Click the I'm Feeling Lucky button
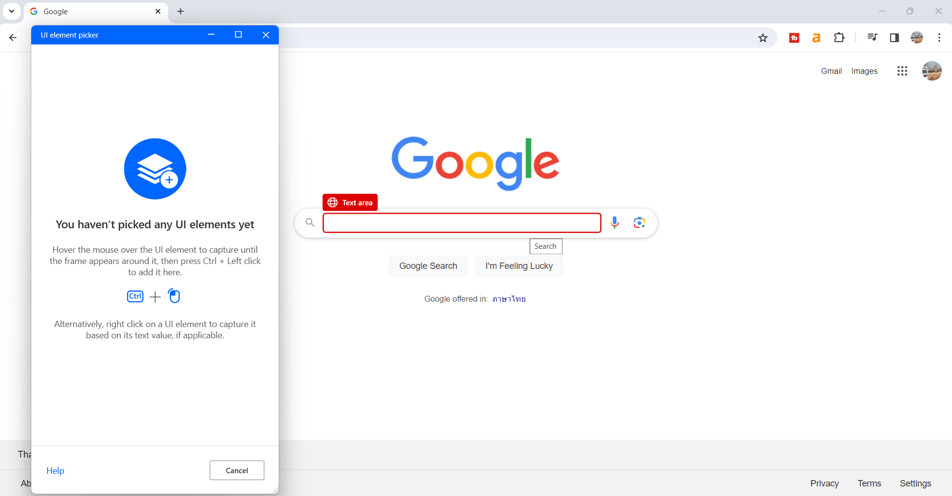Screen dimensions: 952x496 coord(519,266)
